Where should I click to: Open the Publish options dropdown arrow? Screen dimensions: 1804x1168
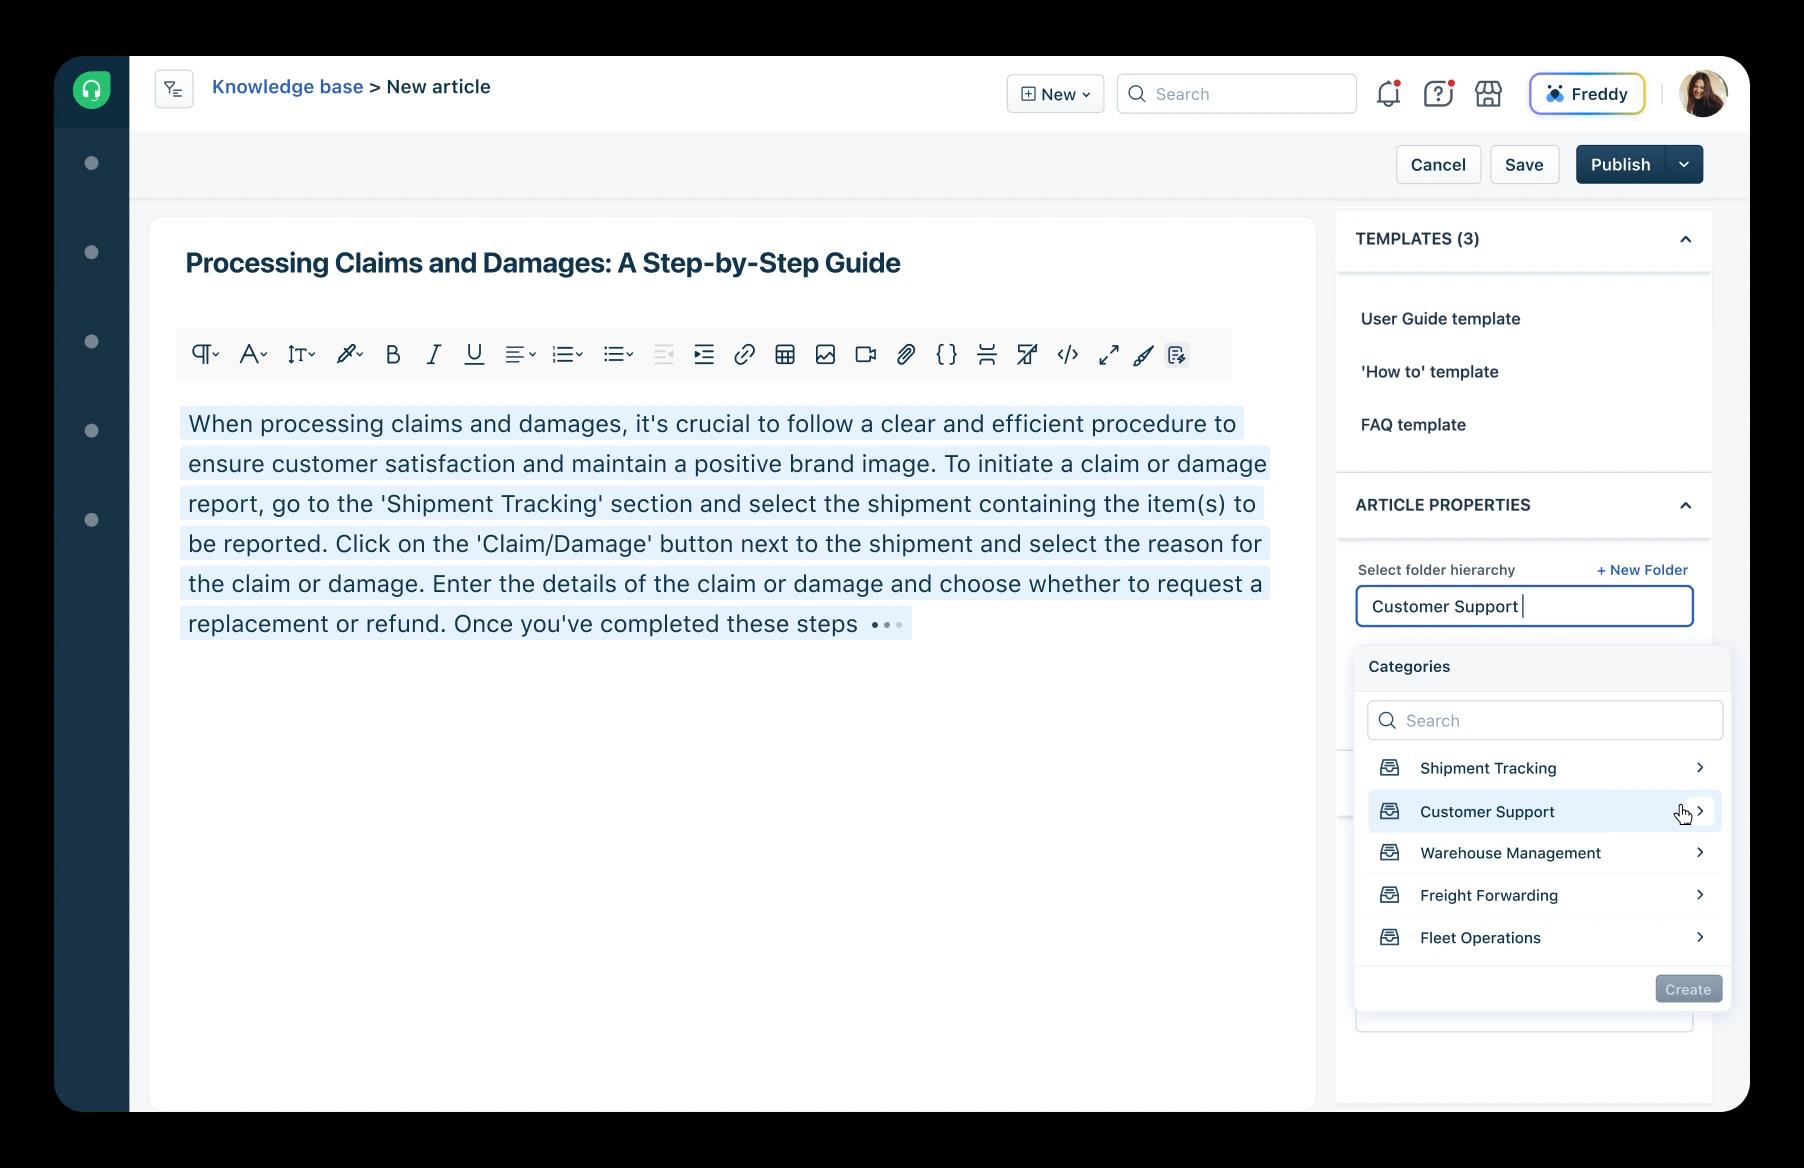click(x=1684, y=164)
